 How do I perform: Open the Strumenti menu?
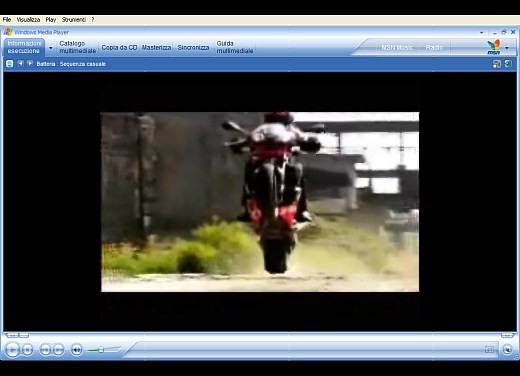click(74, 20)
